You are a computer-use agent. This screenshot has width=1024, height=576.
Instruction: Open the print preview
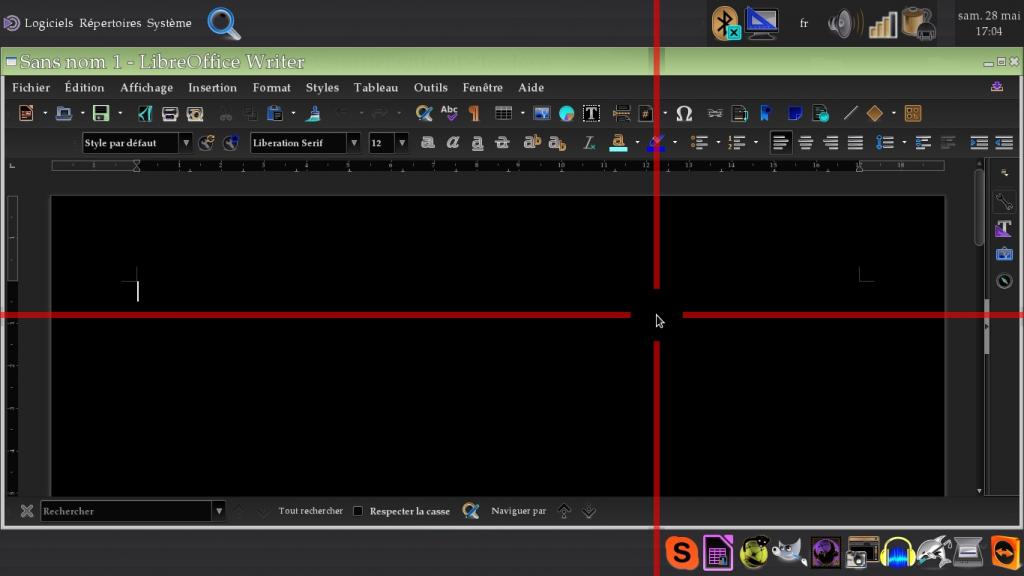click(195, 114)
